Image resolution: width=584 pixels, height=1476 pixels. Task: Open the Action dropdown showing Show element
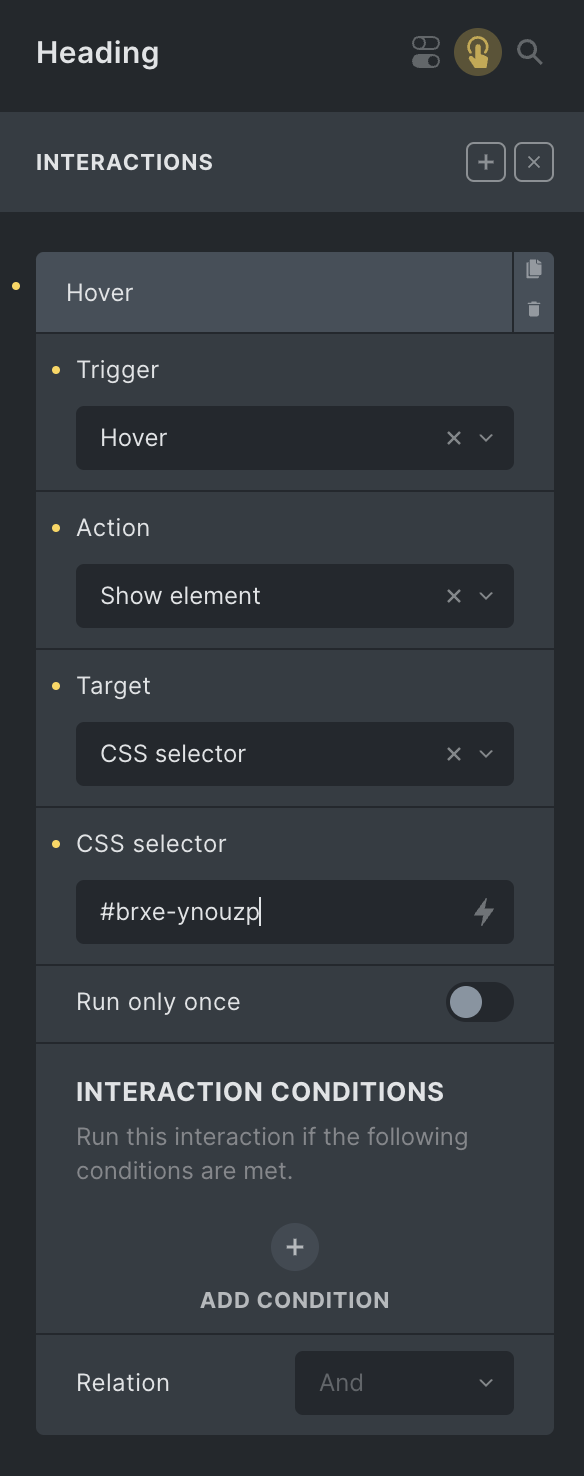point(295,596)
